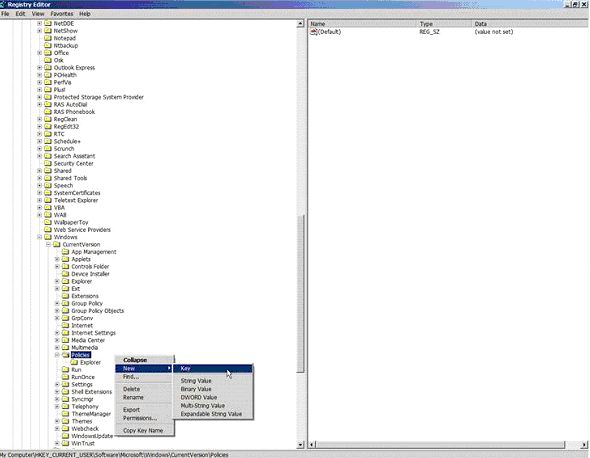The image size is (590, 458).
Task: Click the RunOnce folder icon
Action: pos(65,377)
